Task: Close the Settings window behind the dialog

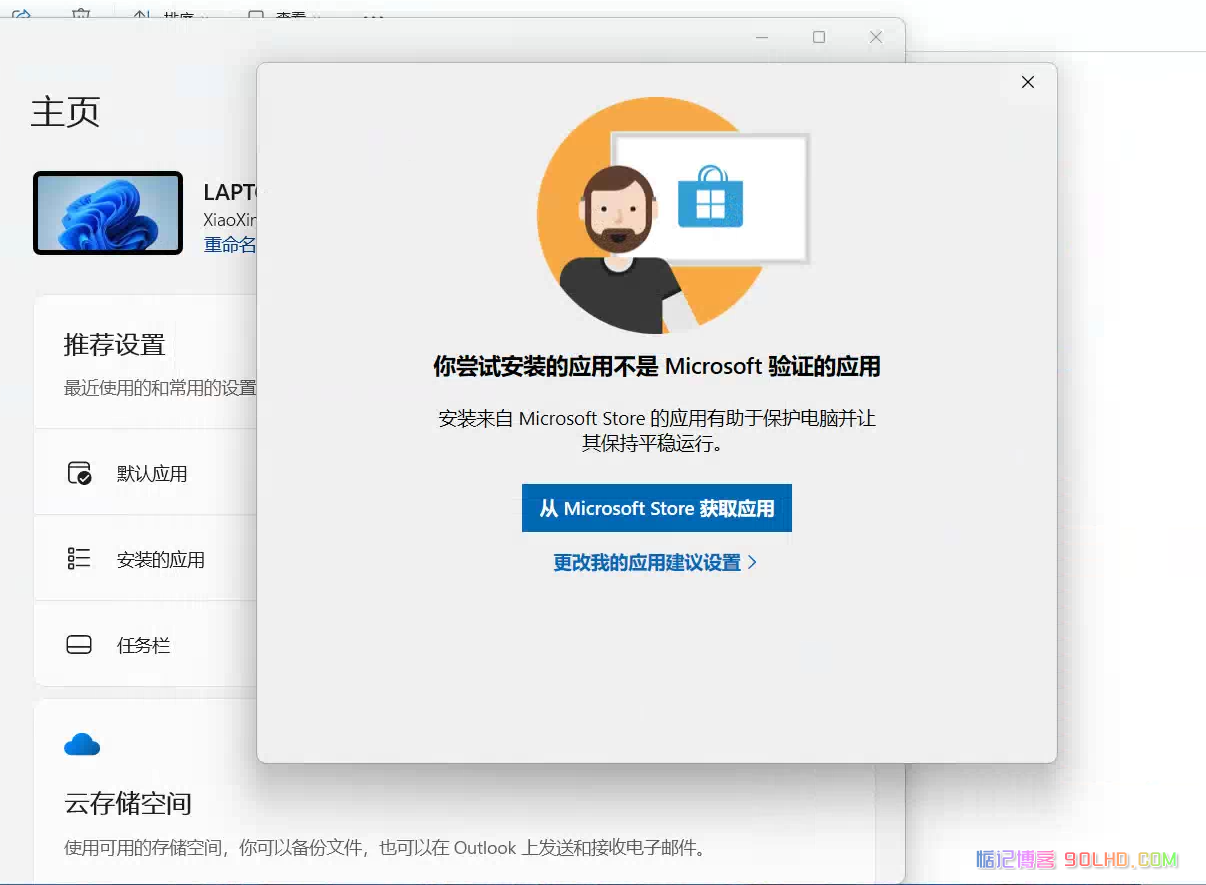Action: point(876,37)
